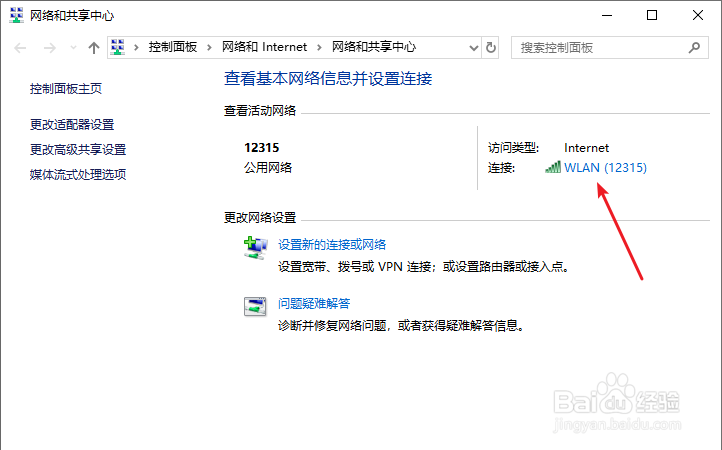Click the Back navigation arrow

[x=20, y=47]
